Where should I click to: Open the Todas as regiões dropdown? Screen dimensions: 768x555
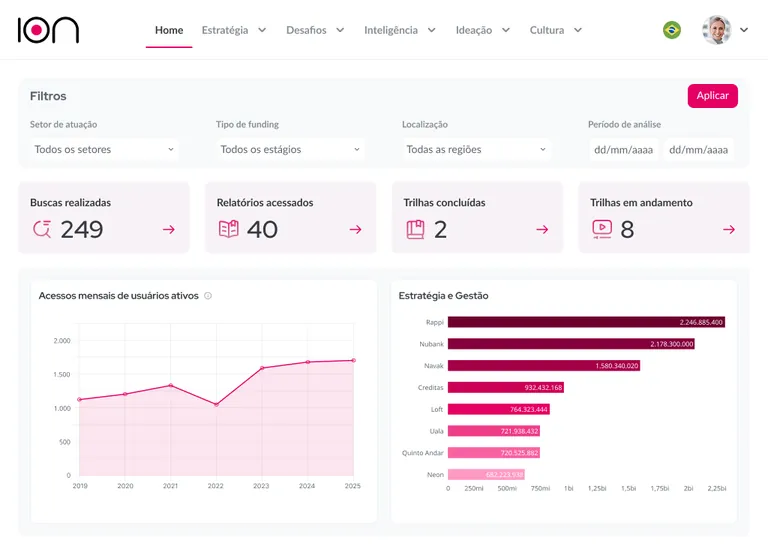tap(476, 149)
